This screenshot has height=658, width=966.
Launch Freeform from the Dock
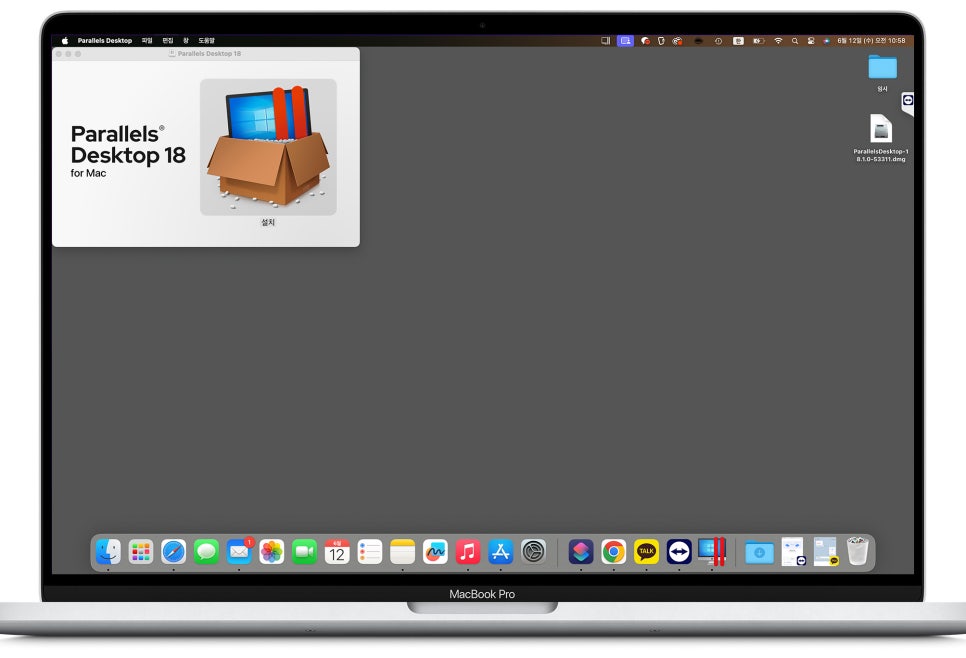[x=436, y=551]
